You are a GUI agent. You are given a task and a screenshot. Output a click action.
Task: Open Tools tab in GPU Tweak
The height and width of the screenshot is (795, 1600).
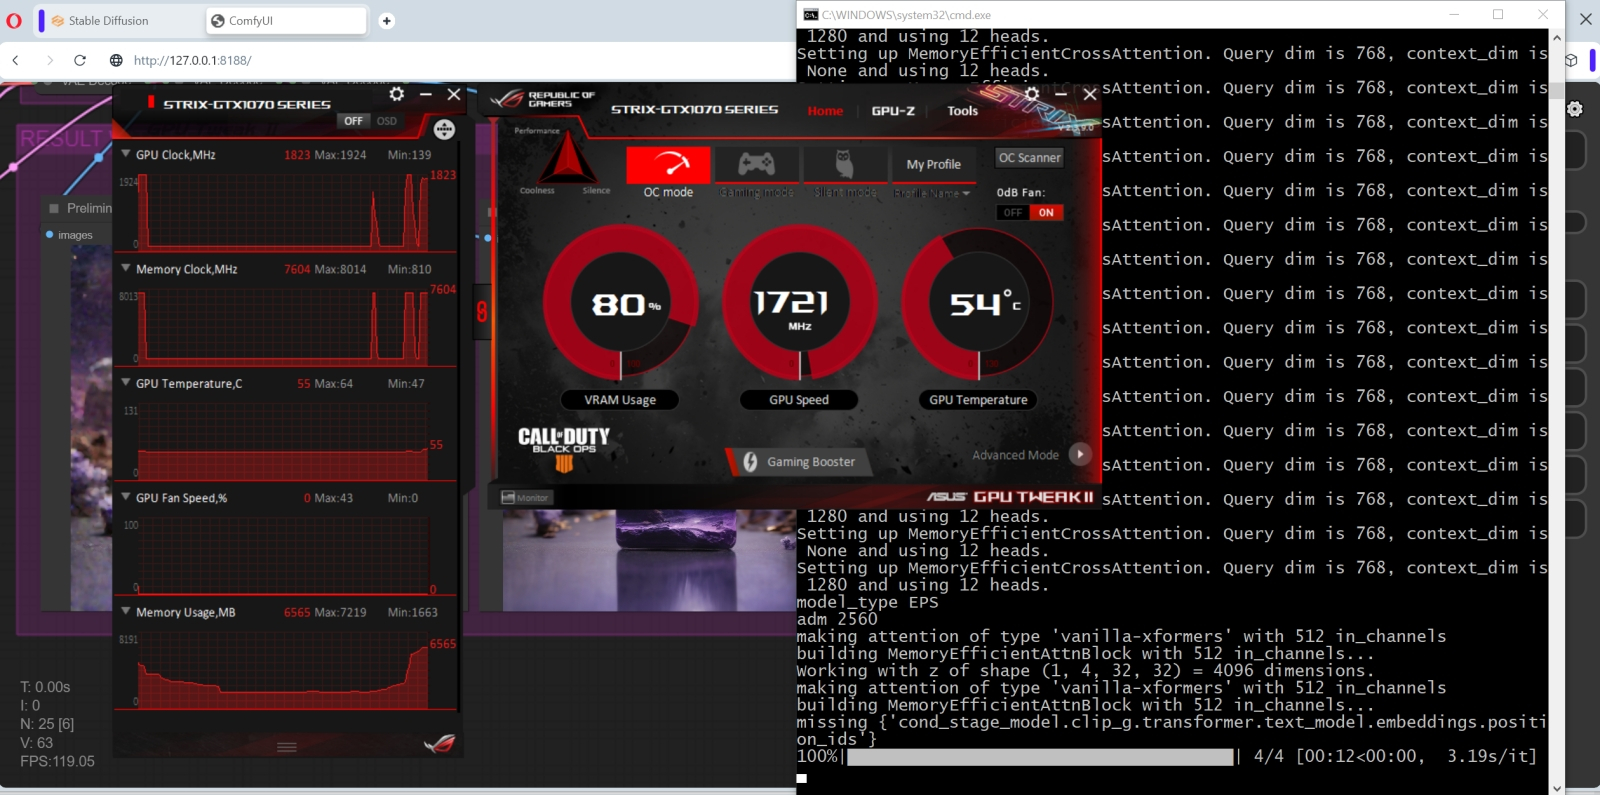pos(963,111)
